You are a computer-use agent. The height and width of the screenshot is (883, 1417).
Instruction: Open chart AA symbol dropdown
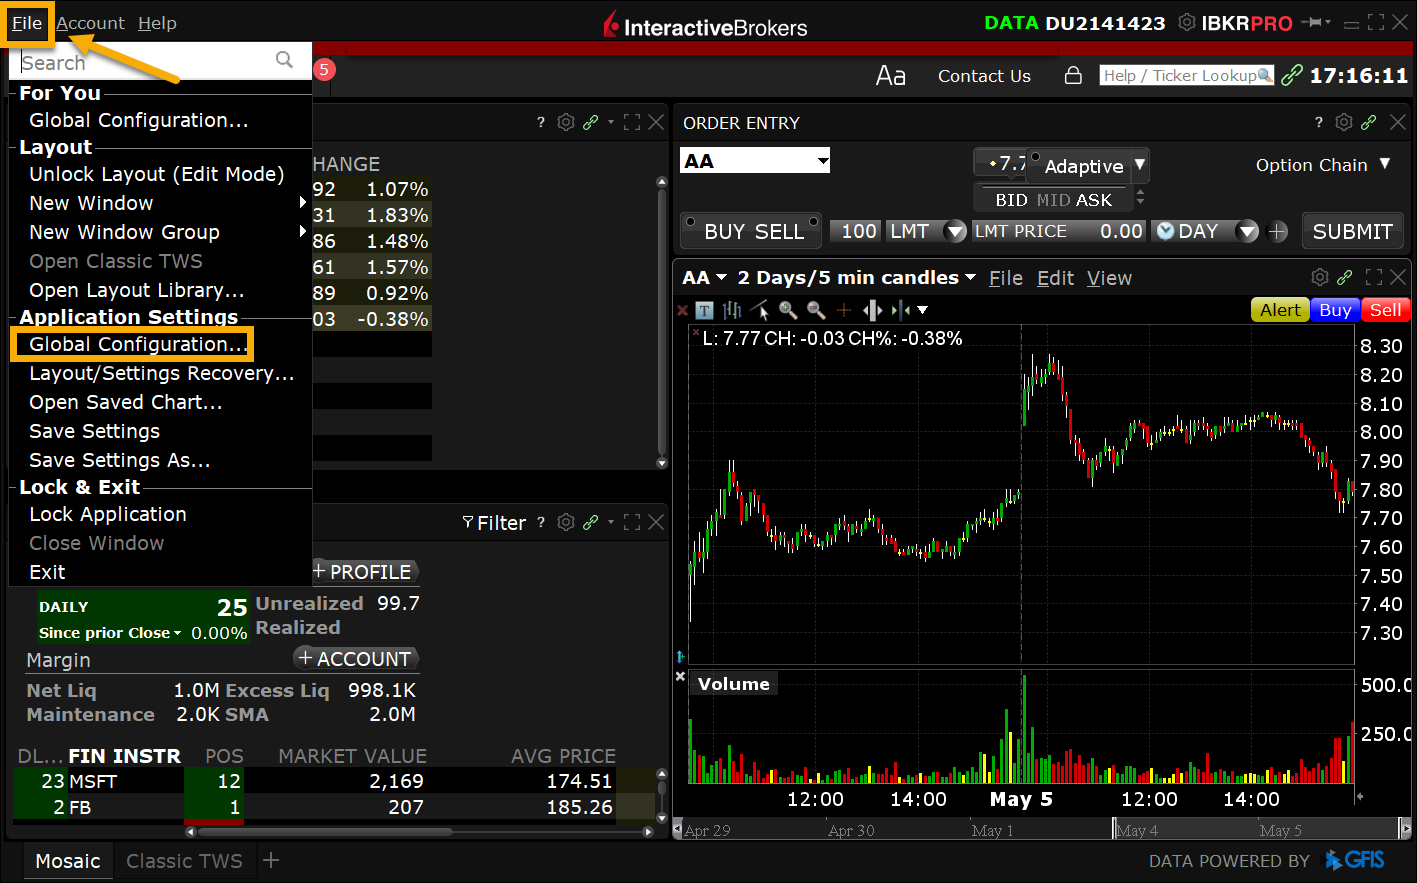pyautogui.click(x=721, y=278)
